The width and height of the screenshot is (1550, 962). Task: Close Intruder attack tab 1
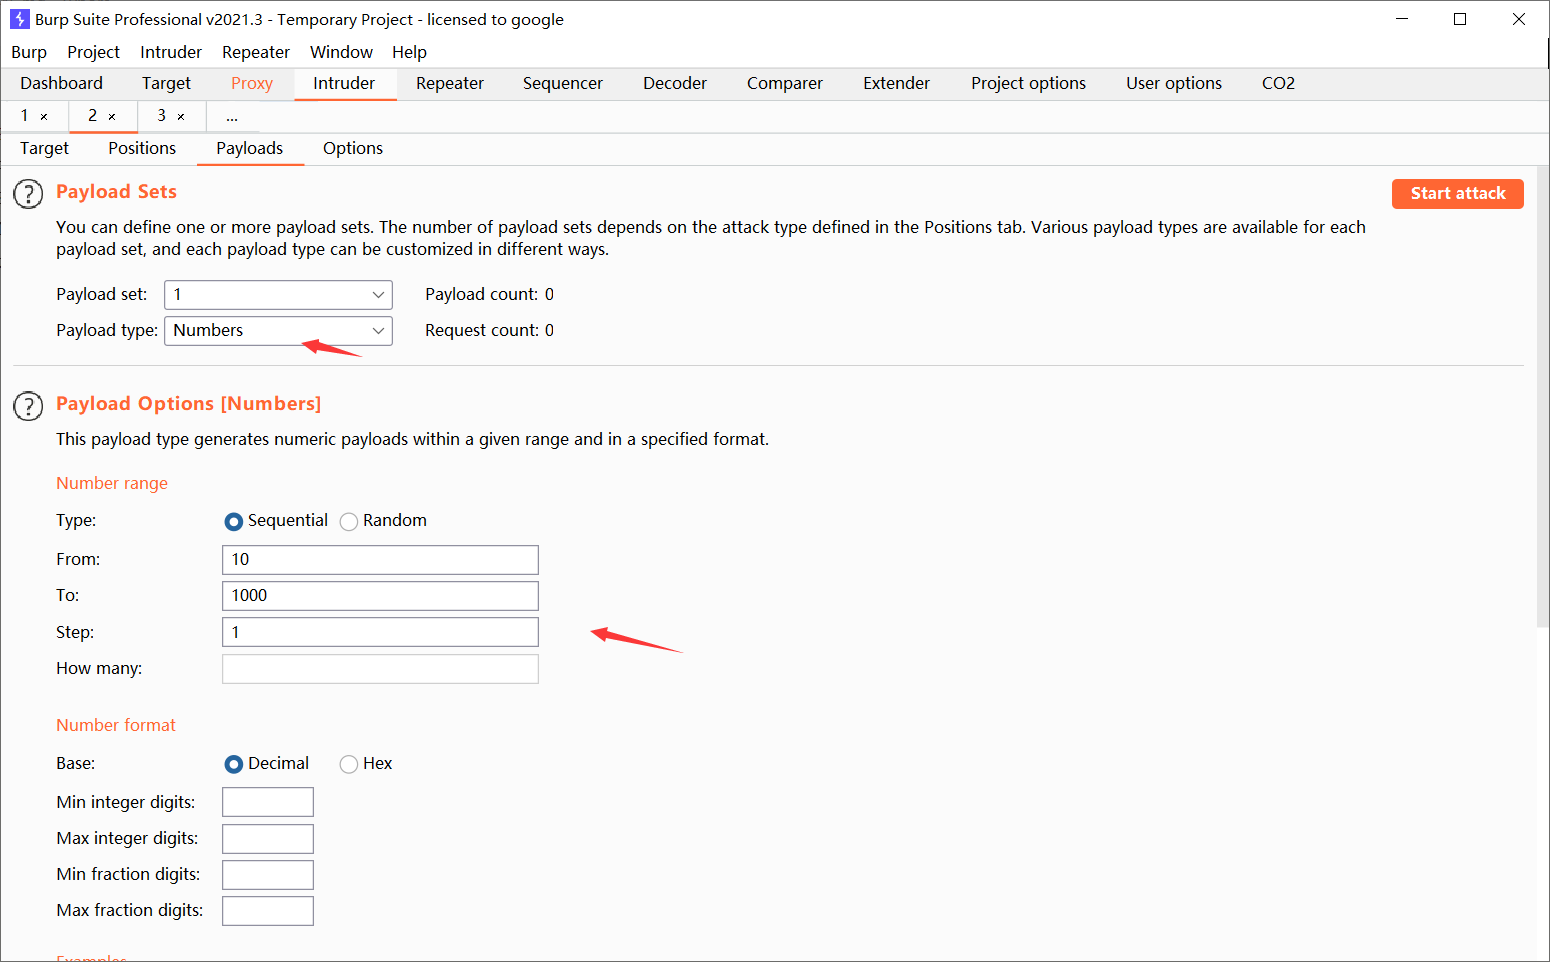click(x=44, y=117)
